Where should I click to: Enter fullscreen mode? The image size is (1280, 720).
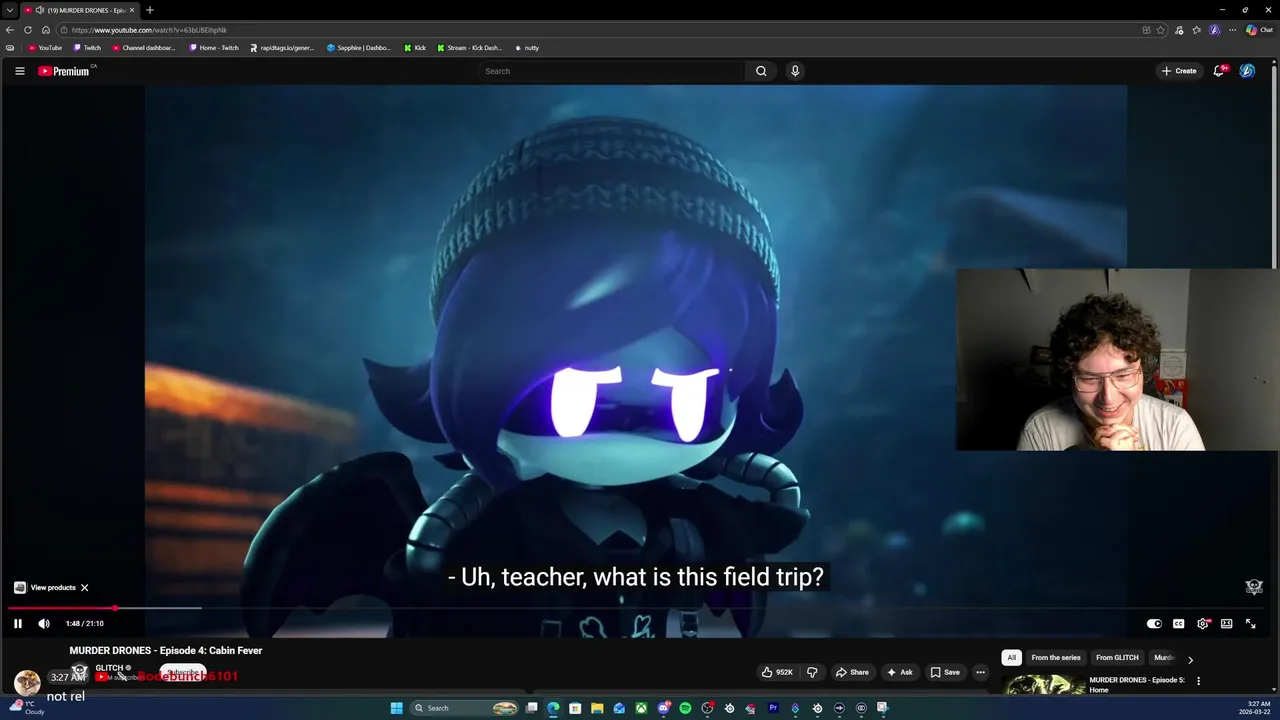[1250, 623]
